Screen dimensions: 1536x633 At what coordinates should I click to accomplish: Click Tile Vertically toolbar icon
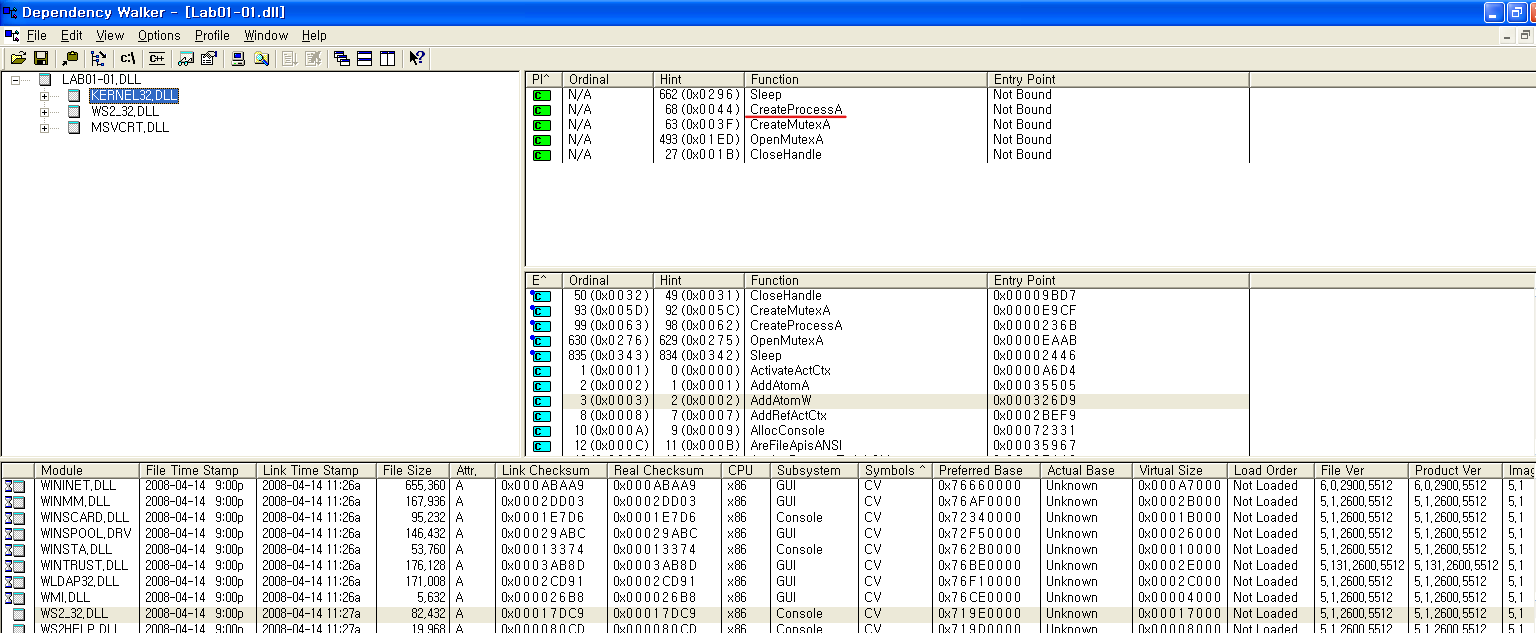pos(388,58)
